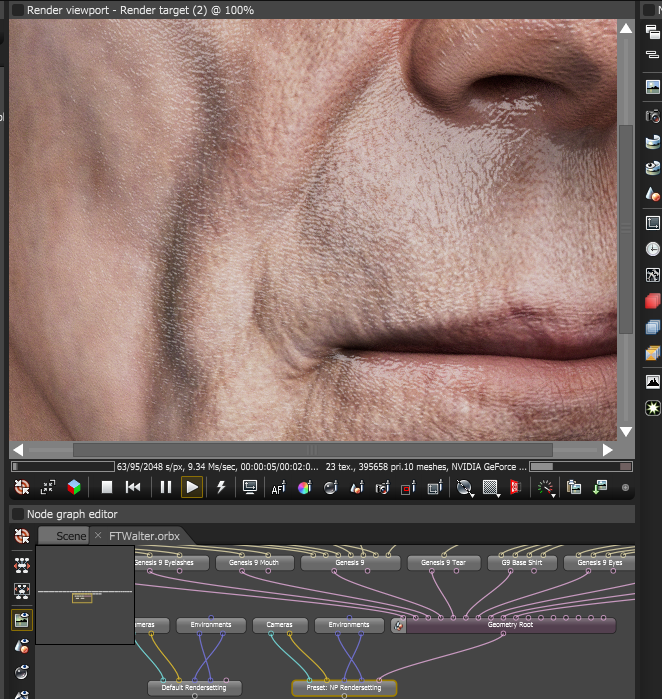The height and width of the screenshot is (699, 662).
Task: Select the Genesis 9 Tear node
Action: pyautogui.click(x=444, y=563)
